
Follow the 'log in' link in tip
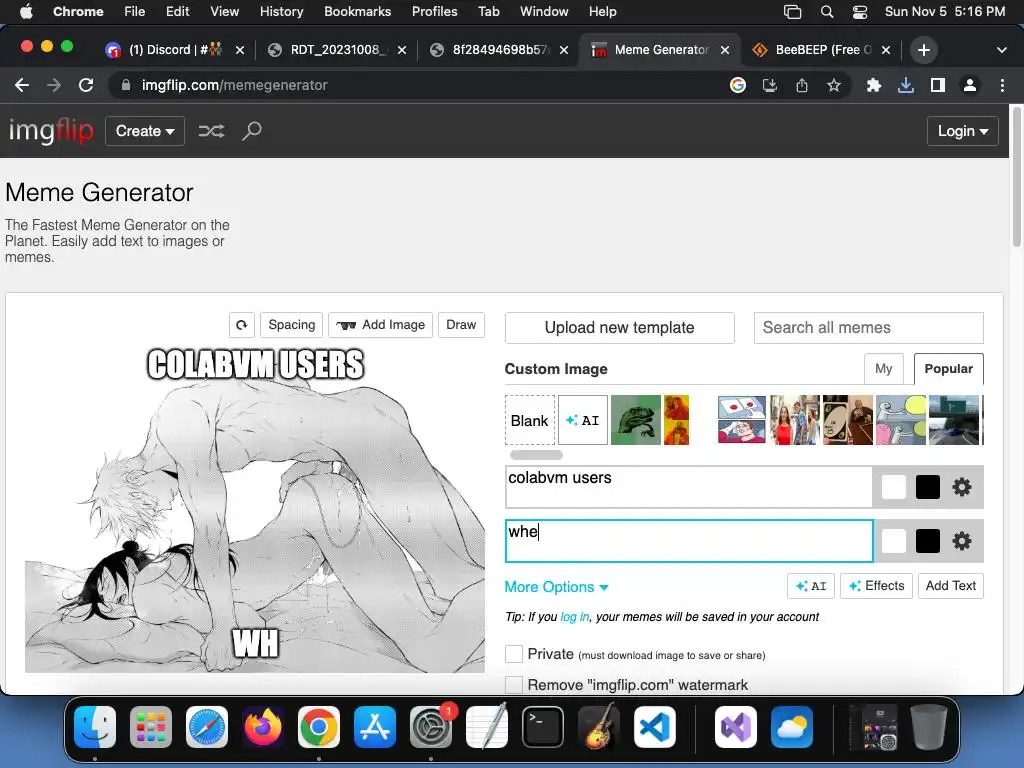click(x=575, y=616)
